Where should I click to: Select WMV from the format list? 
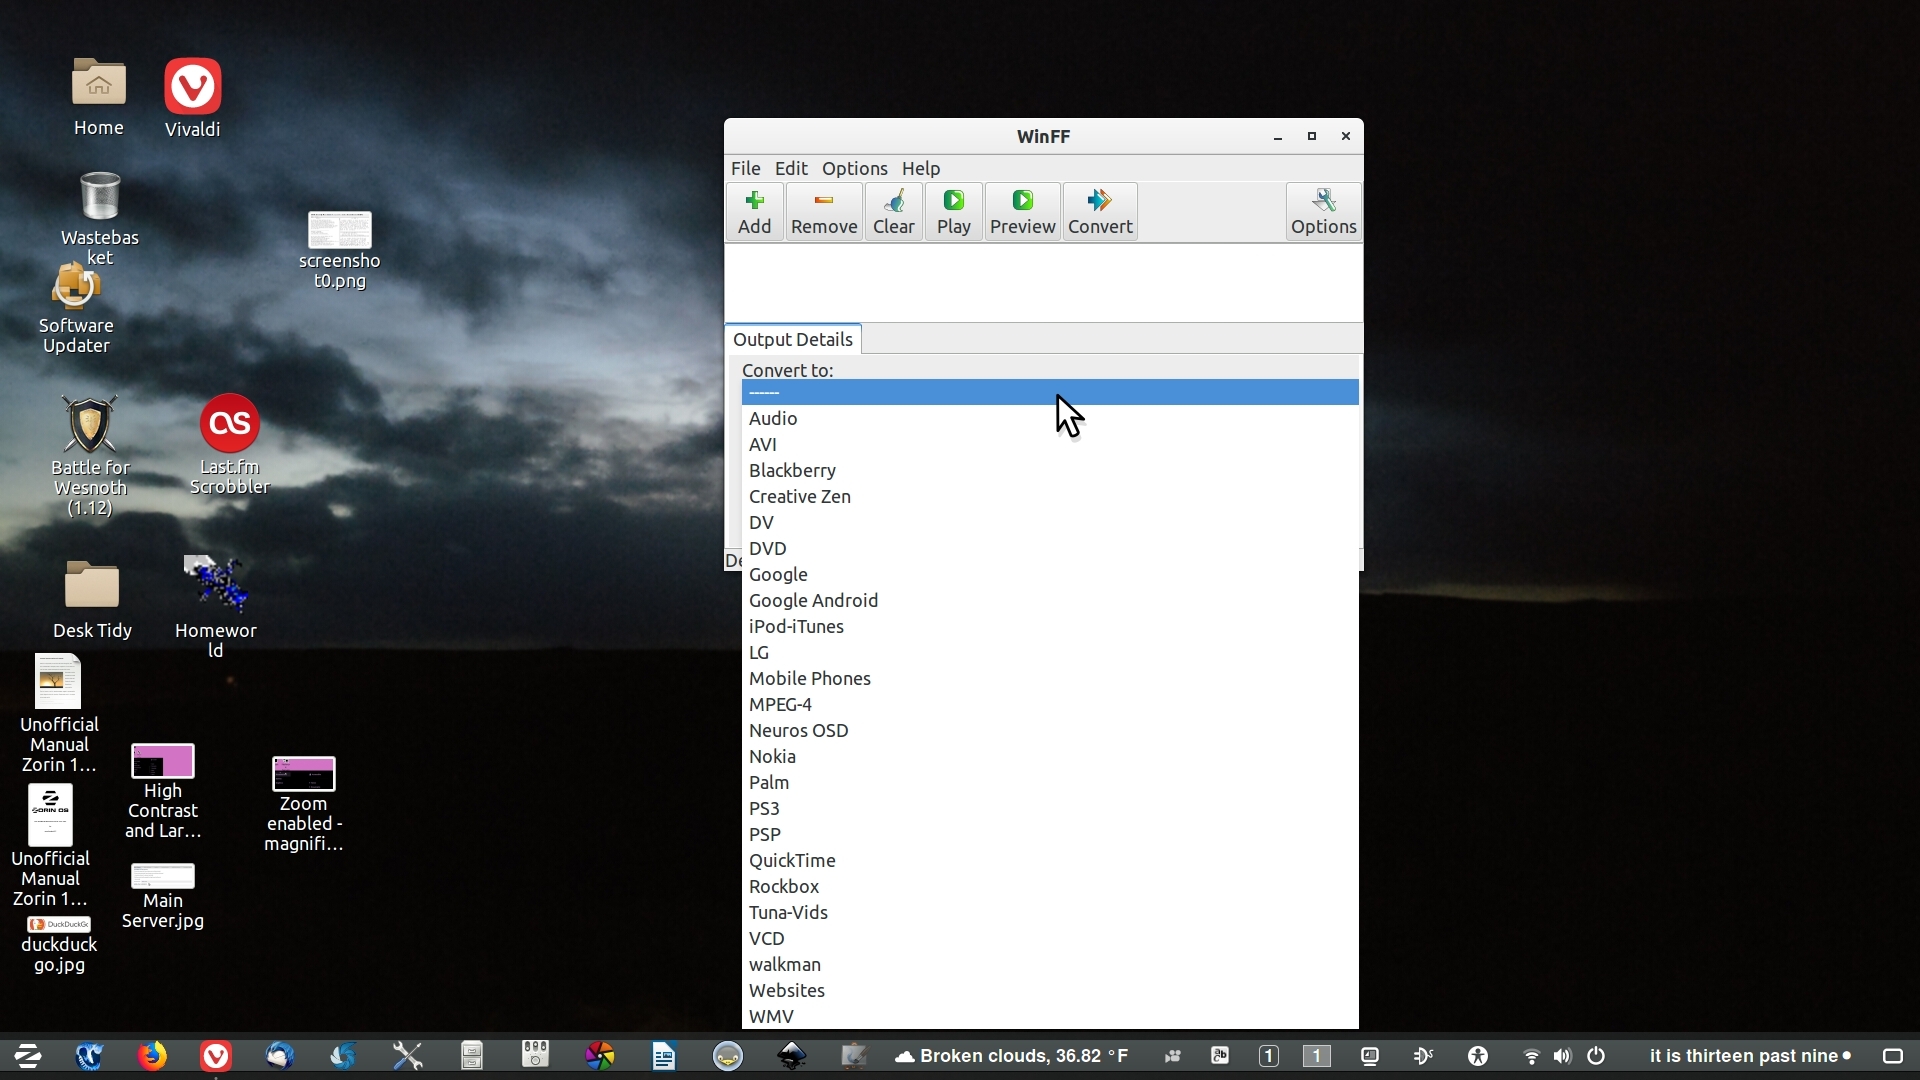click(x=771, y=1015)
